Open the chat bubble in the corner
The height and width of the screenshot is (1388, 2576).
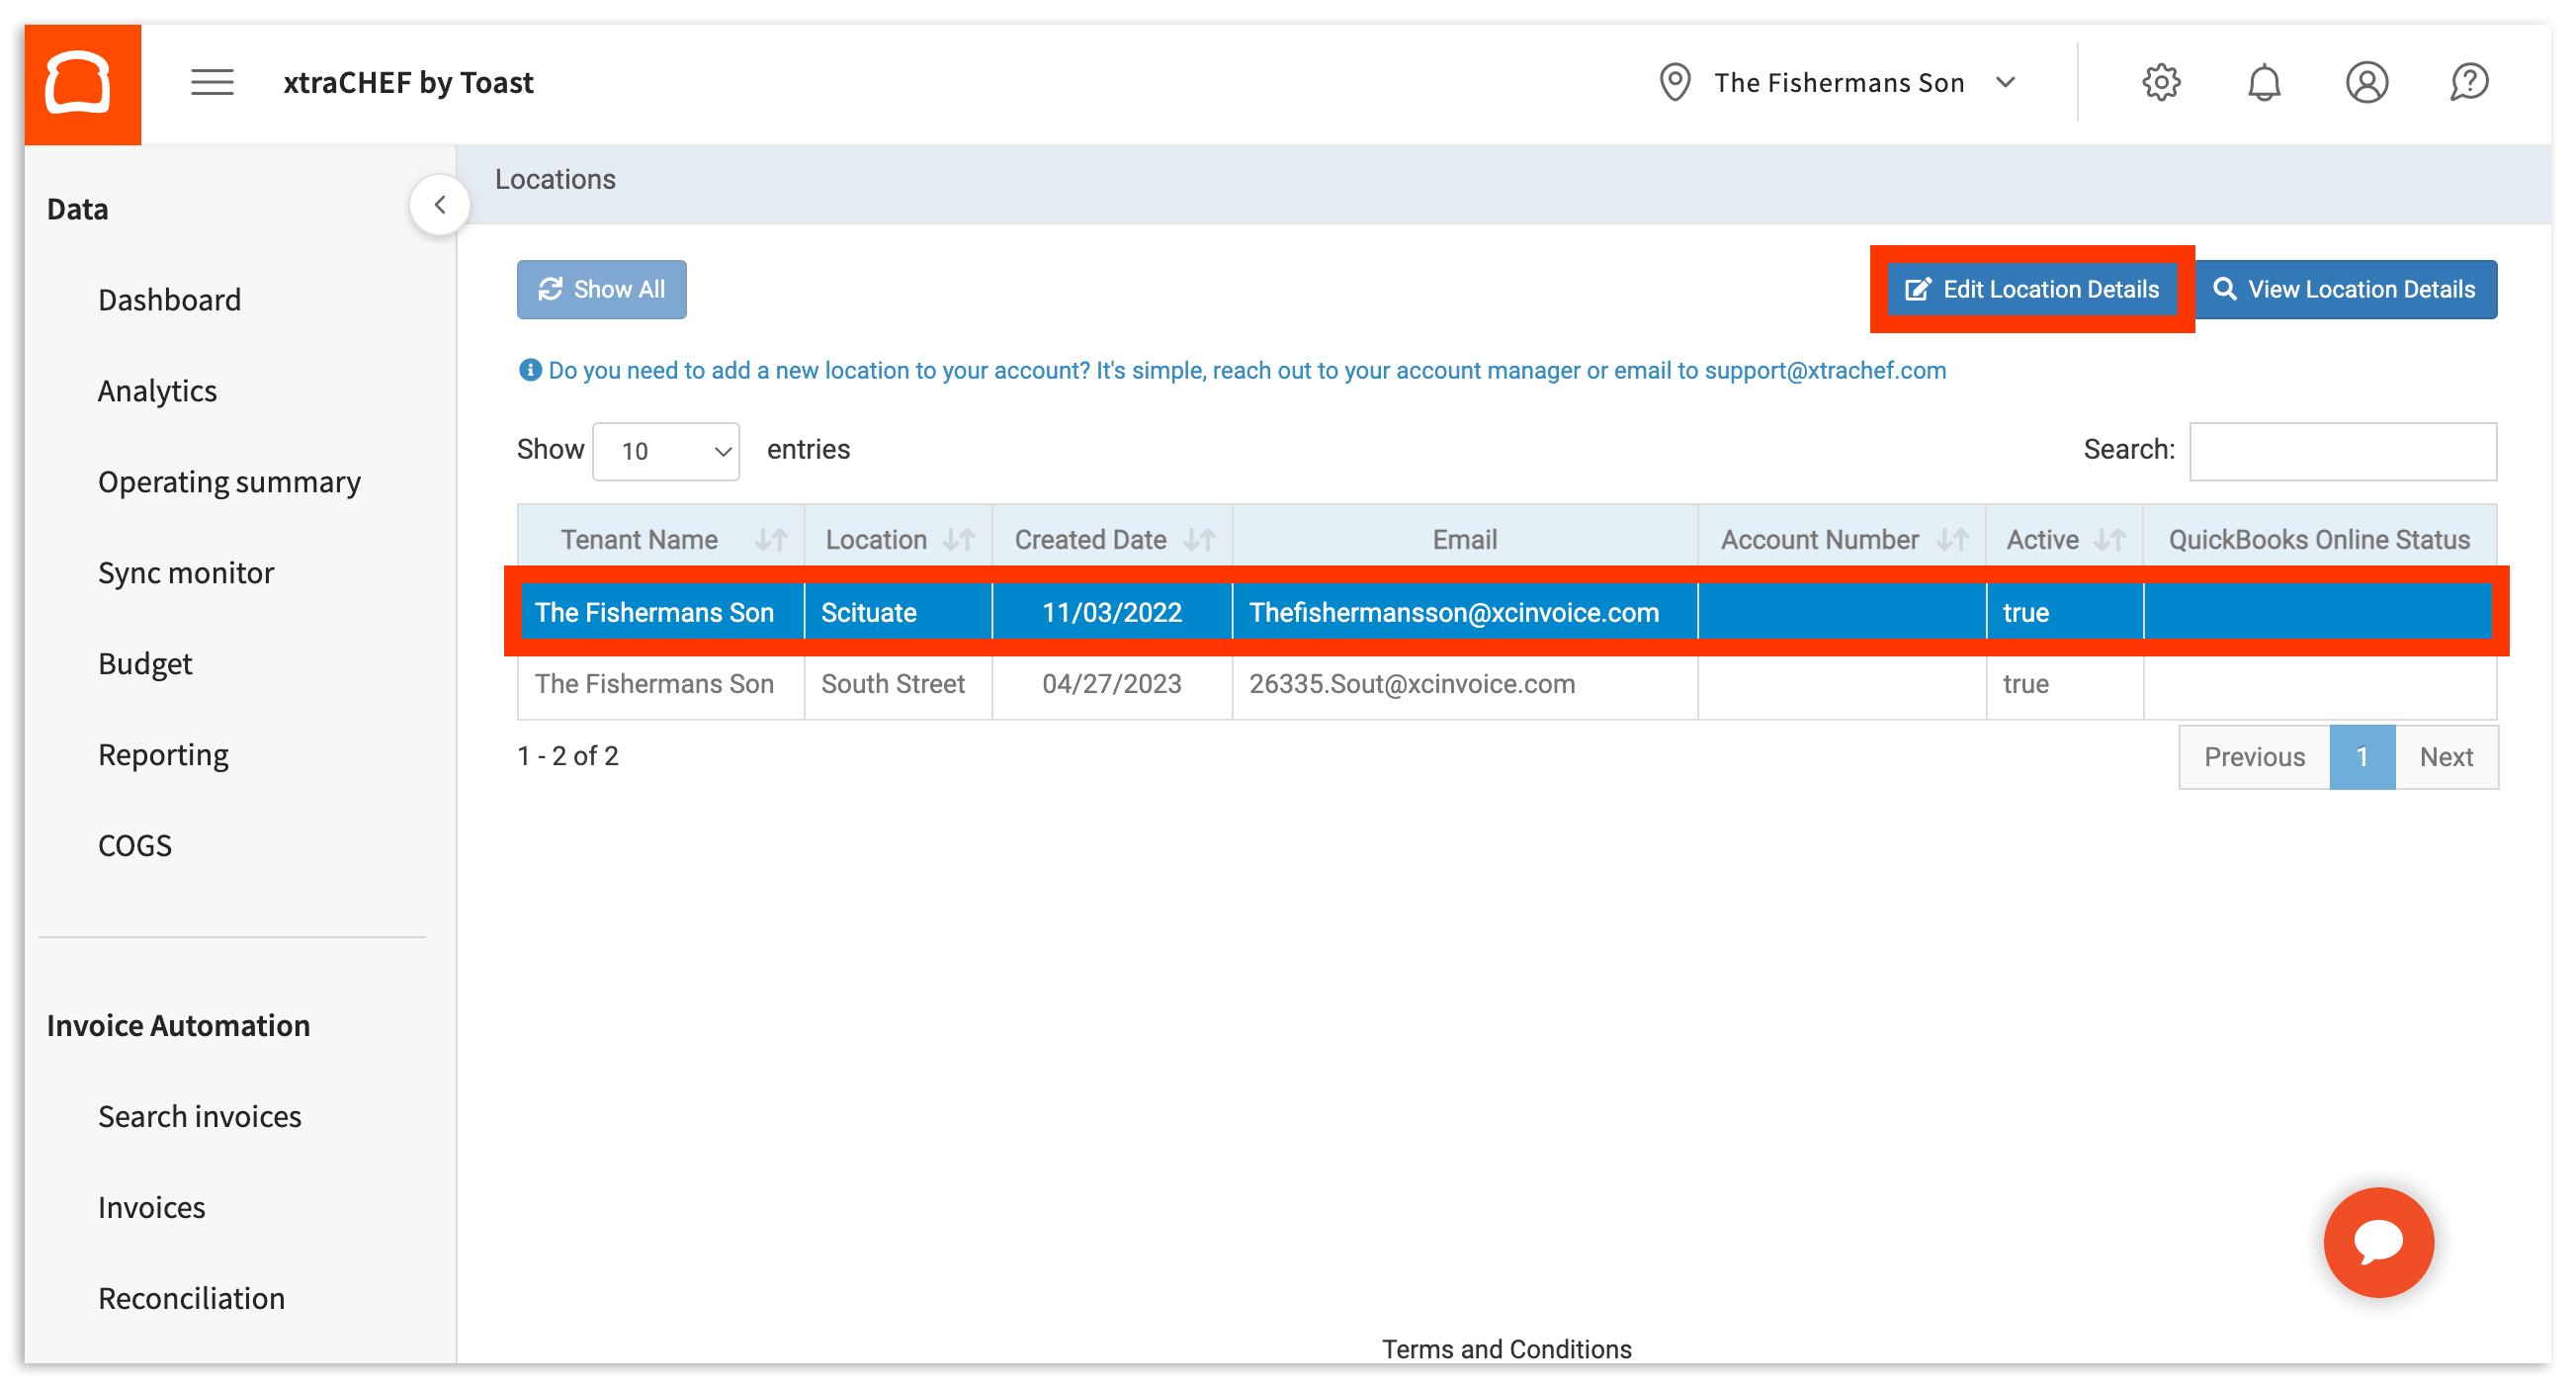(x=2378, y=1242)
